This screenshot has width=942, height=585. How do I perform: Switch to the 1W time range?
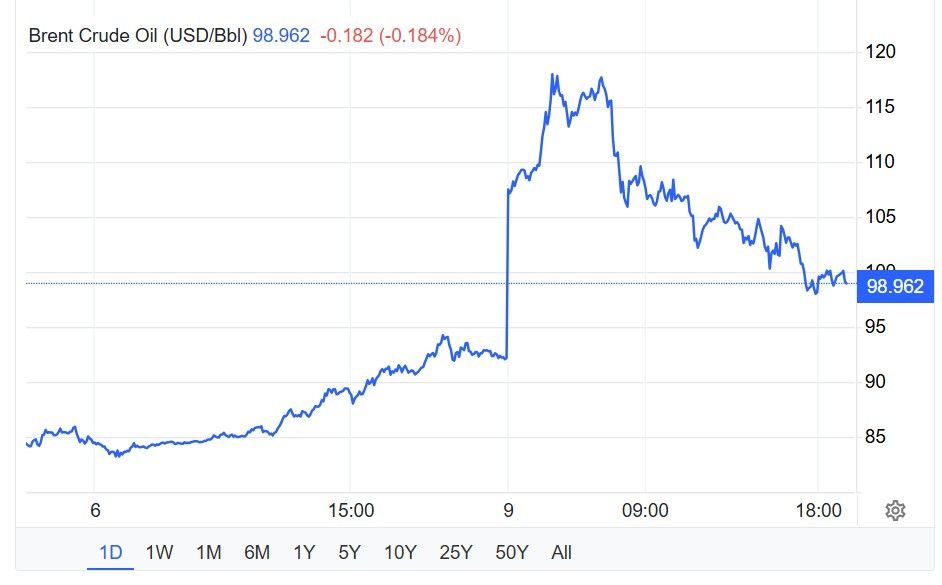pos(159,552)
